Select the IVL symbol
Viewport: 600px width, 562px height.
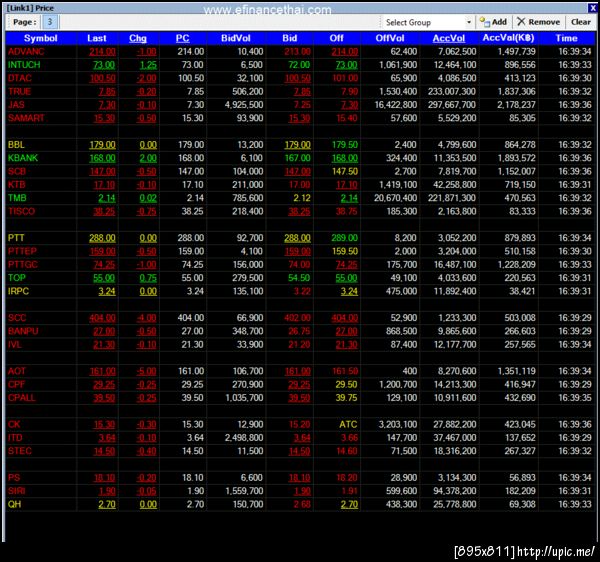[x=15, y=345]
